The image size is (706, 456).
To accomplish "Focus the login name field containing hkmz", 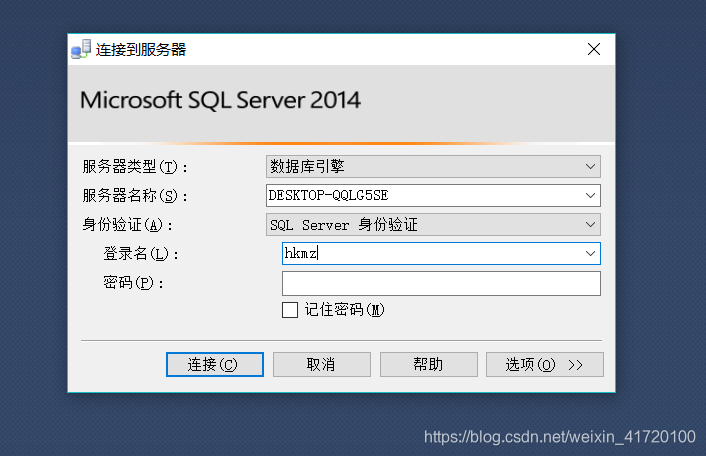I will (432, 253).
